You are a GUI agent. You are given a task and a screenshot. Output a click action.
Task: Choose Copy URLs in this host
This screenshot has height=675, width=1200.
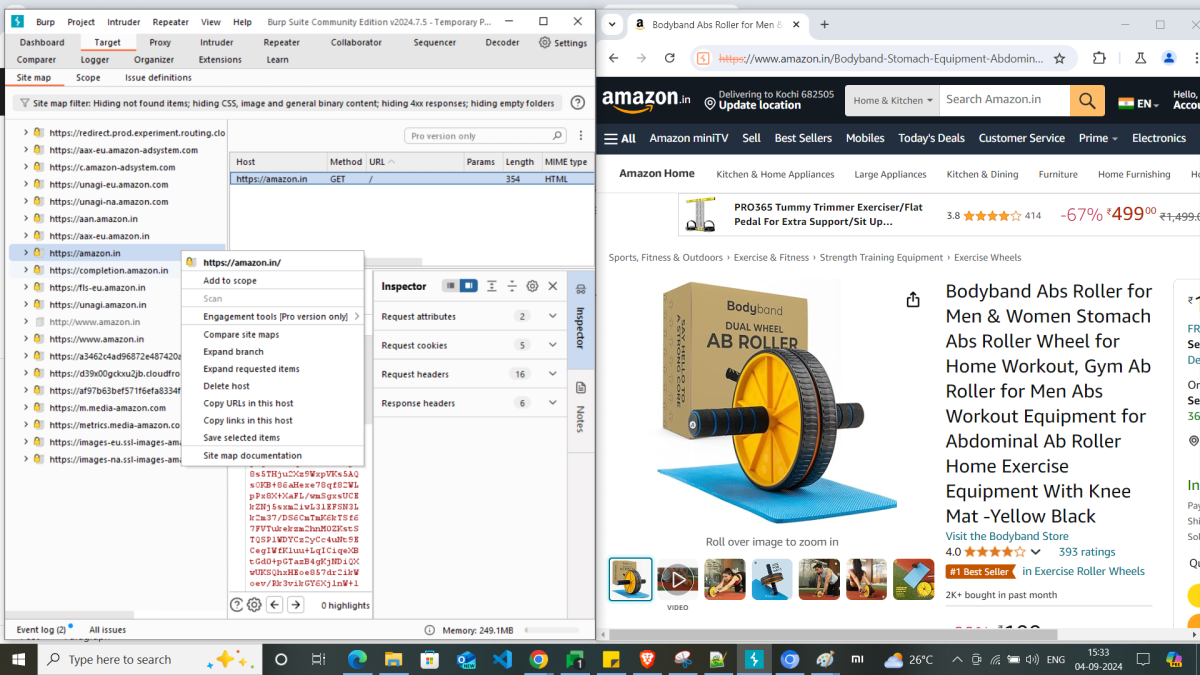point(272,403)
